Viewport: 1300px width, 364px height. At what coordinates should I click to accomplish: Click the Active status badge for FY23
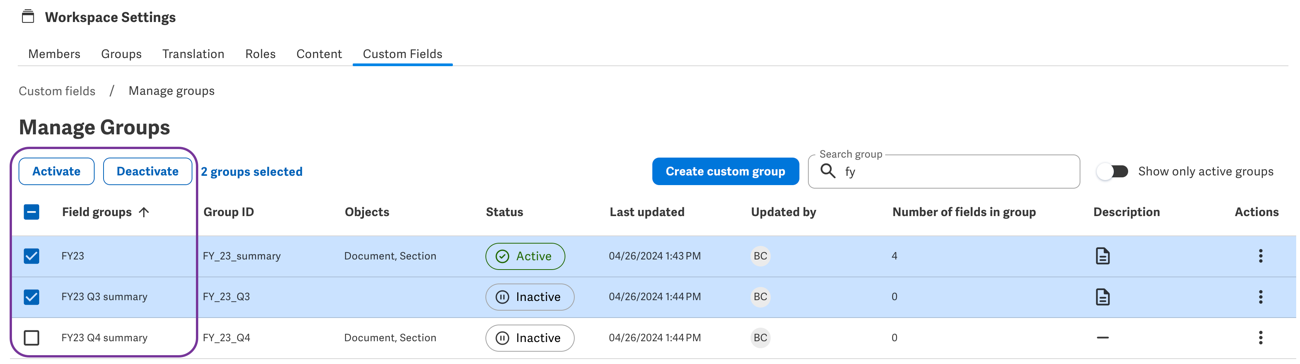coord(525,256)
